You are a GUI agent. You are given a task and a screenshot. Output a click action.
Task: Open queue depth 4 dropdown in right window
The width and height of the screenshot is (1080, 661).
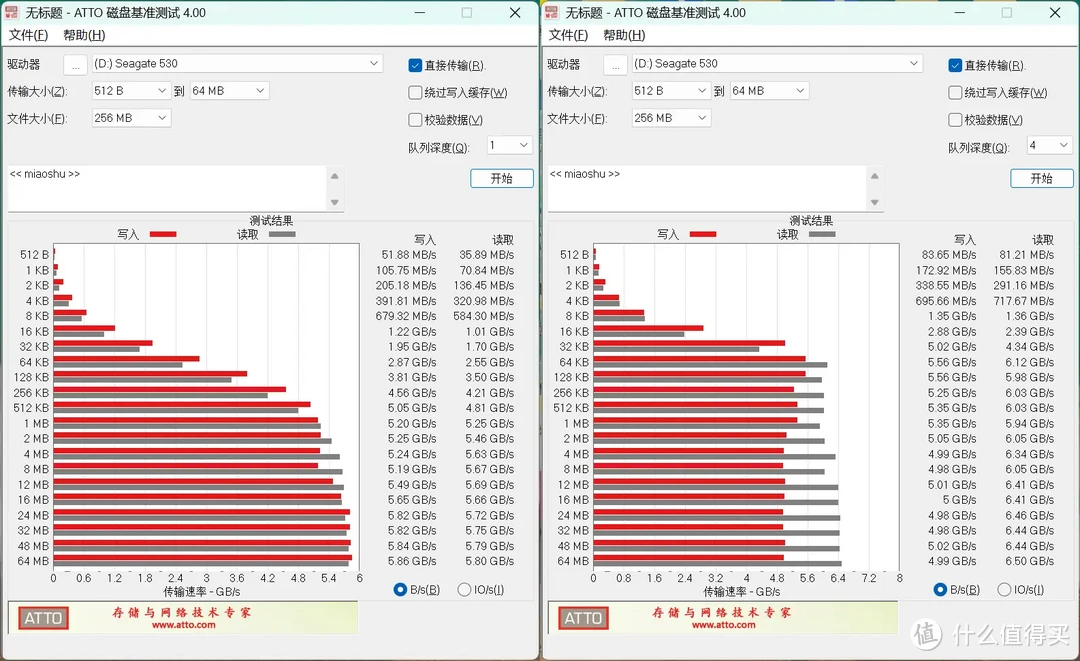coord(1049,145)
